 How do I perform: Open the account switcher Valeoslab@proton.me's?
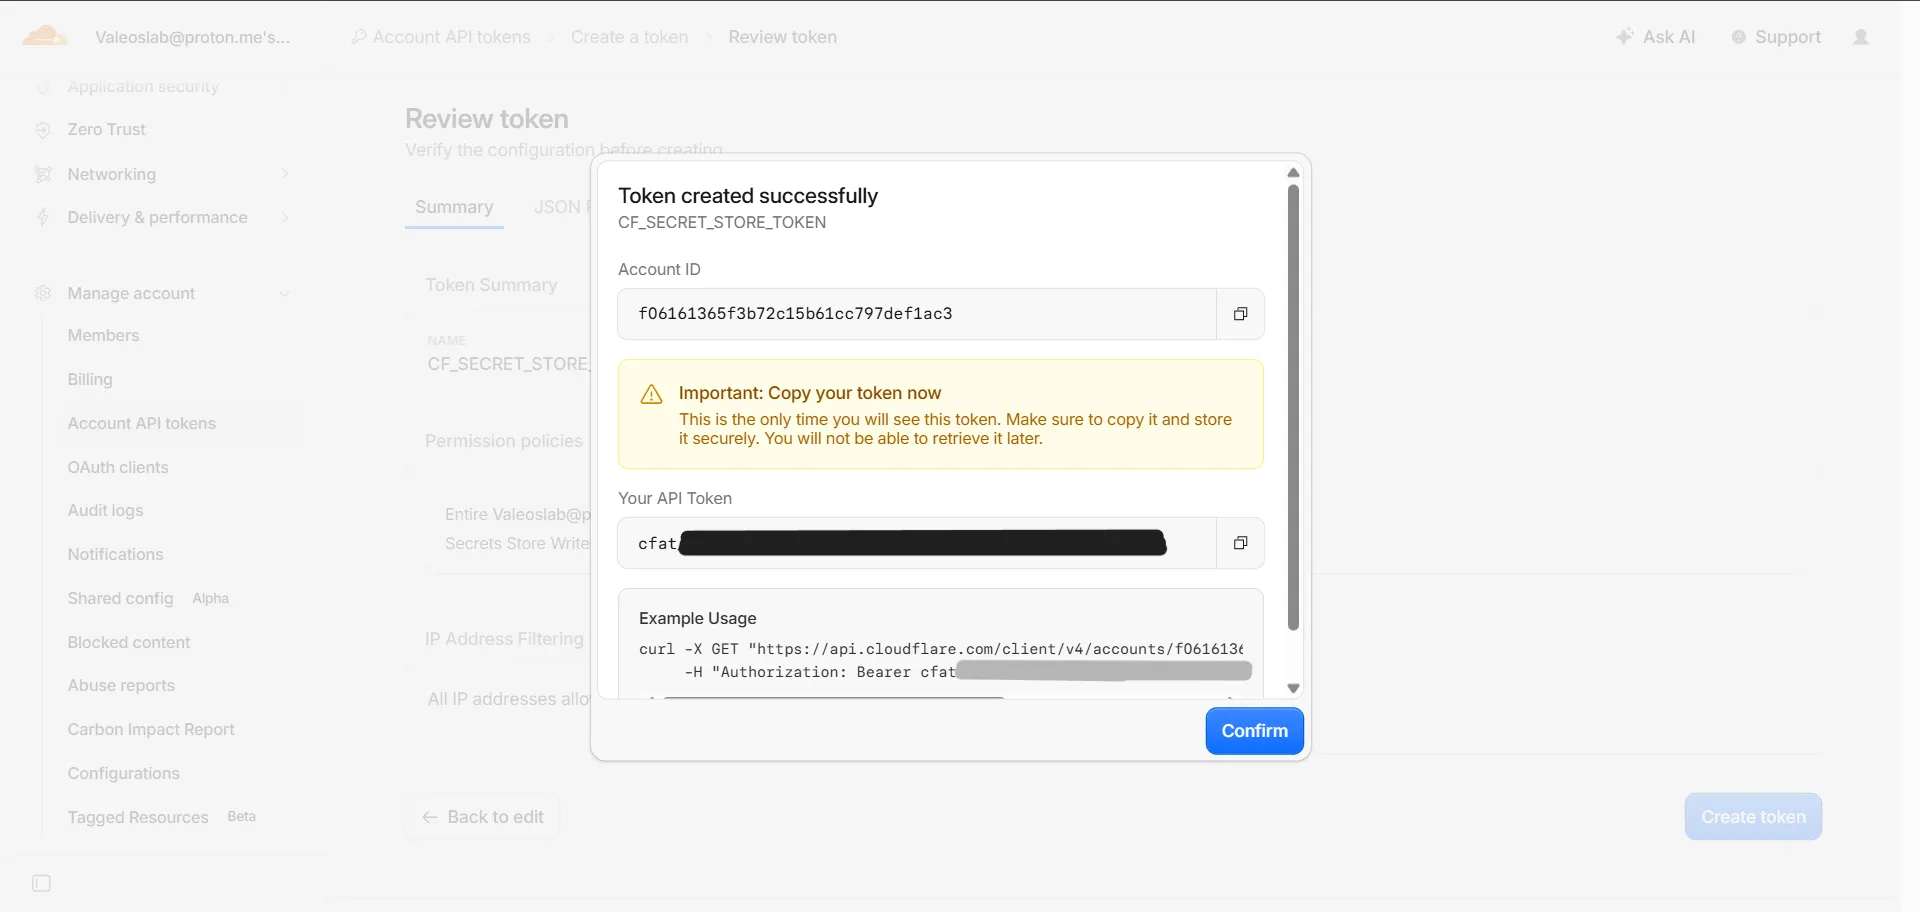193,37
